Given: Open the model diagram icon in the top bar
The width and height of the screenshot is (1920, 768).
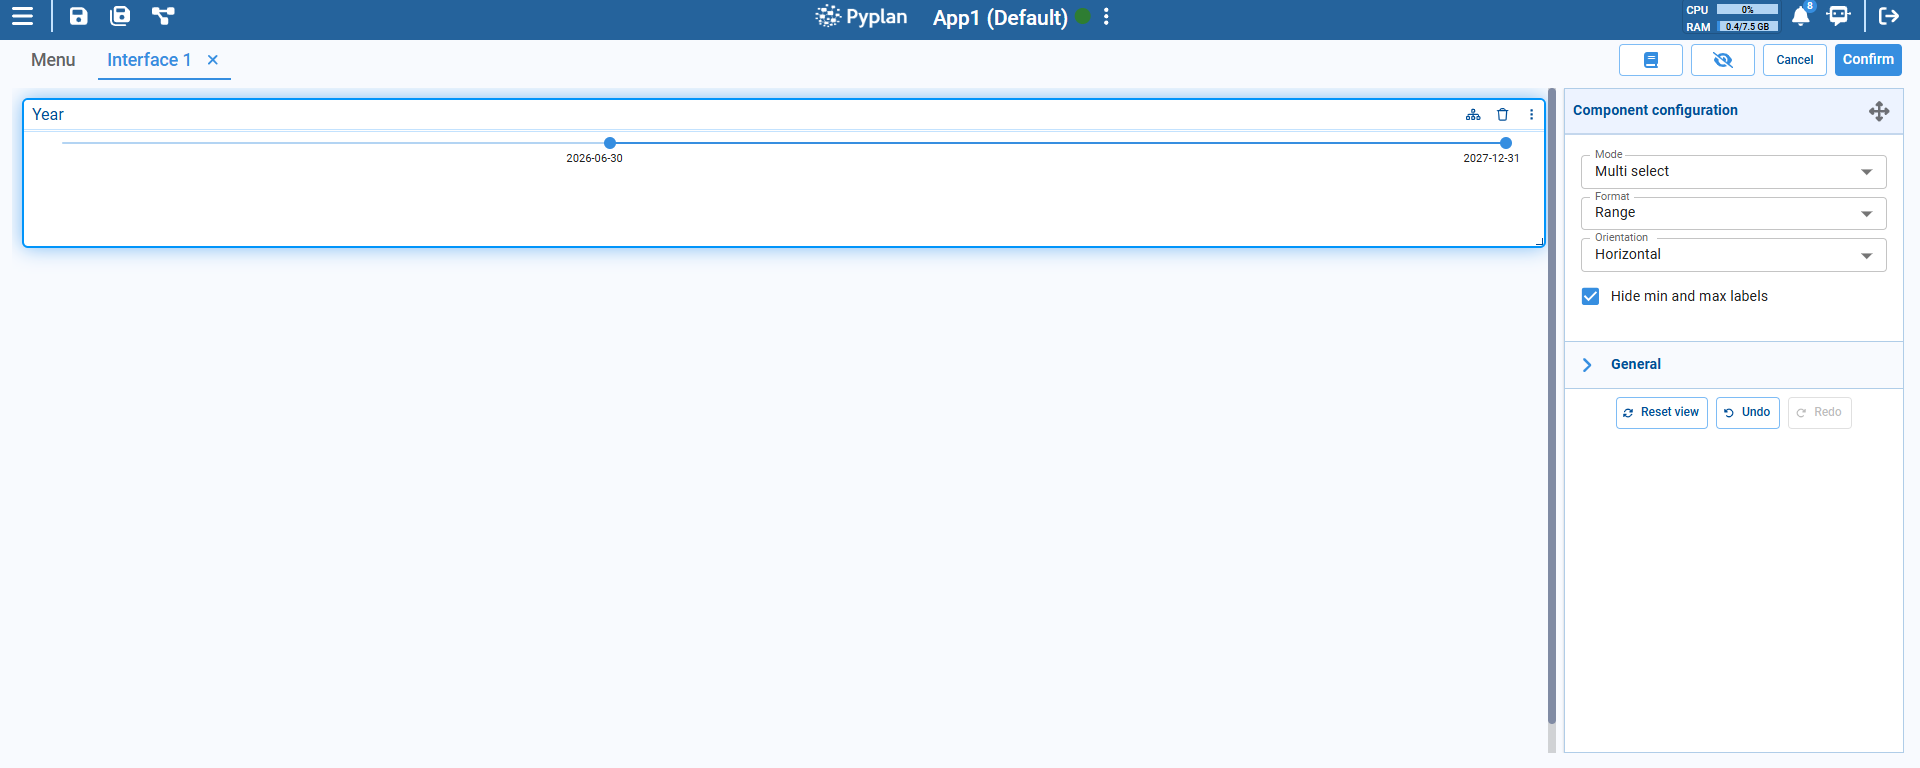Looking at the screenshot, I should pyautogui.click(x=163, y=16).
